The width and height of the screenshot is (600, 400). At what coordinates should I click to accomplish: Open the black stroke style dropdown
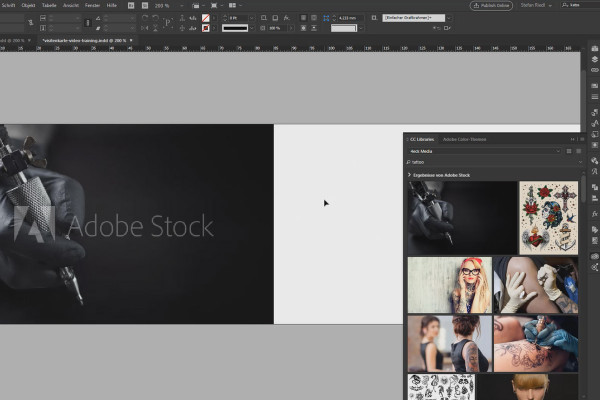coord(251,28)
